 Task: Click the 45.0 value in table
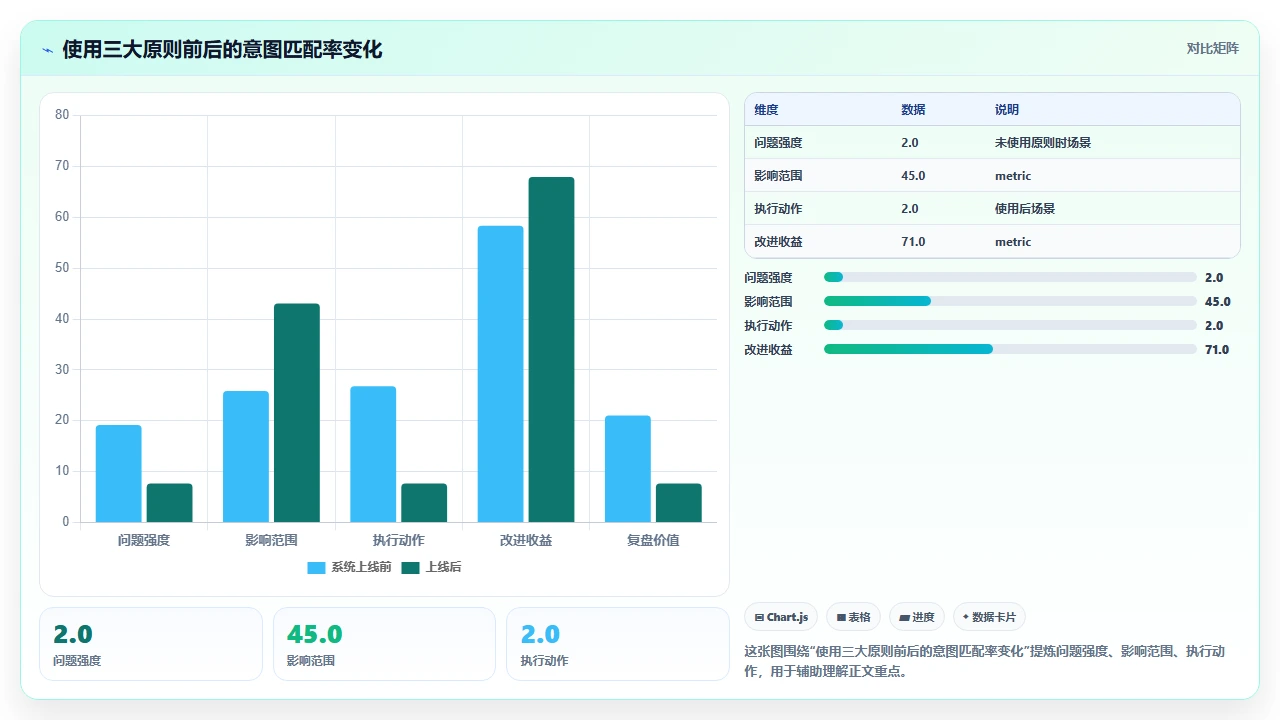(913, 175)
